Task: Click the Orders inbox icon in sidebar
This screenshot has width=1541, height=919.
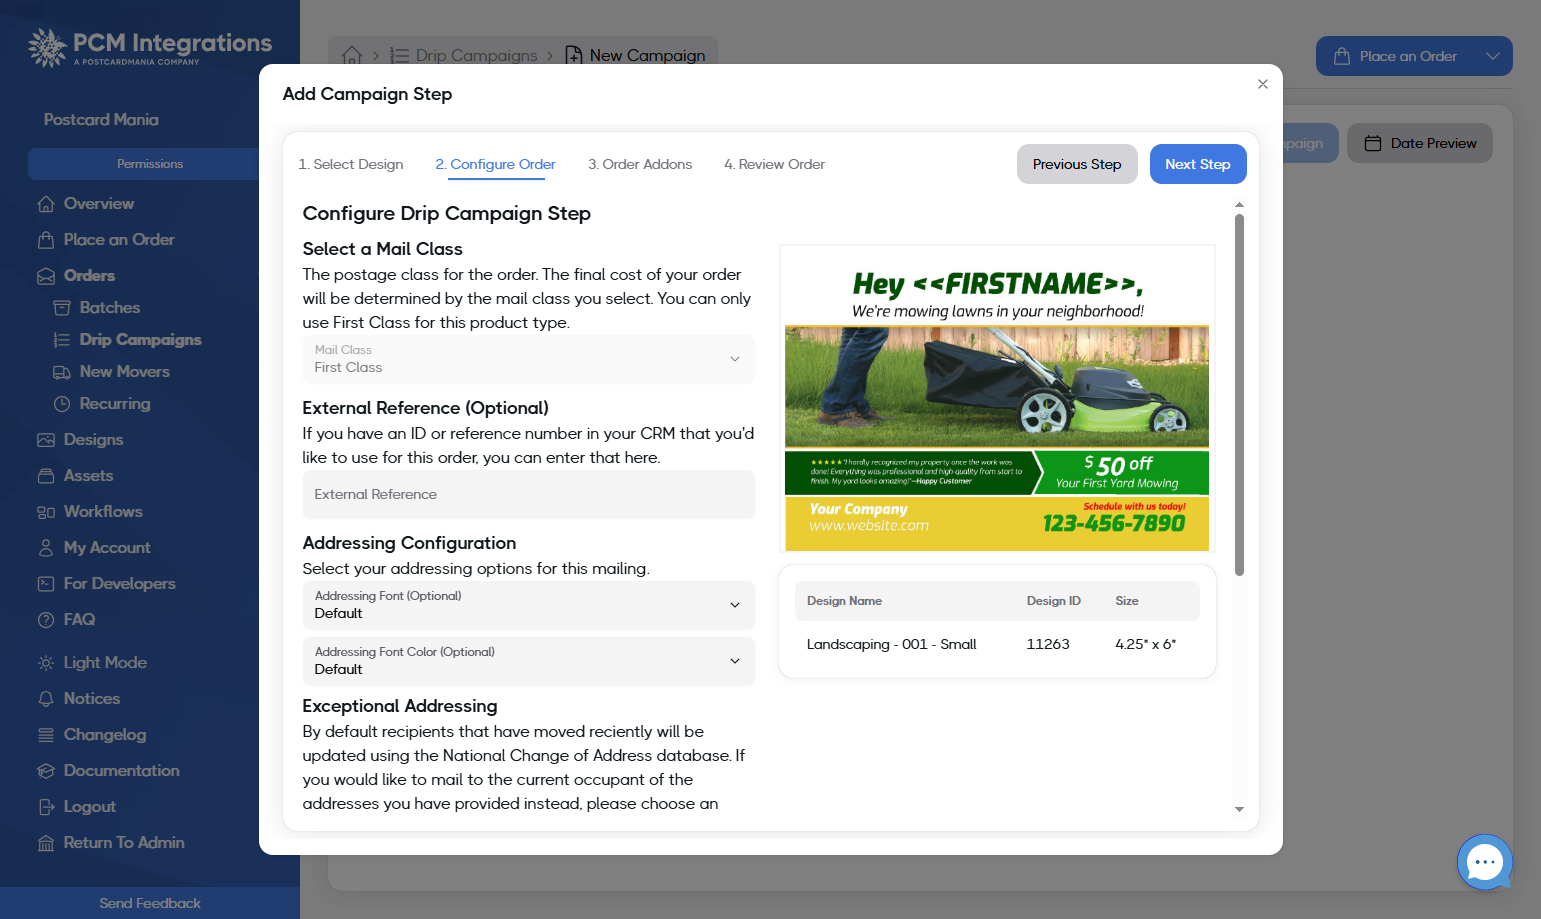Action: pyautogui.click(x=46, y=276)
